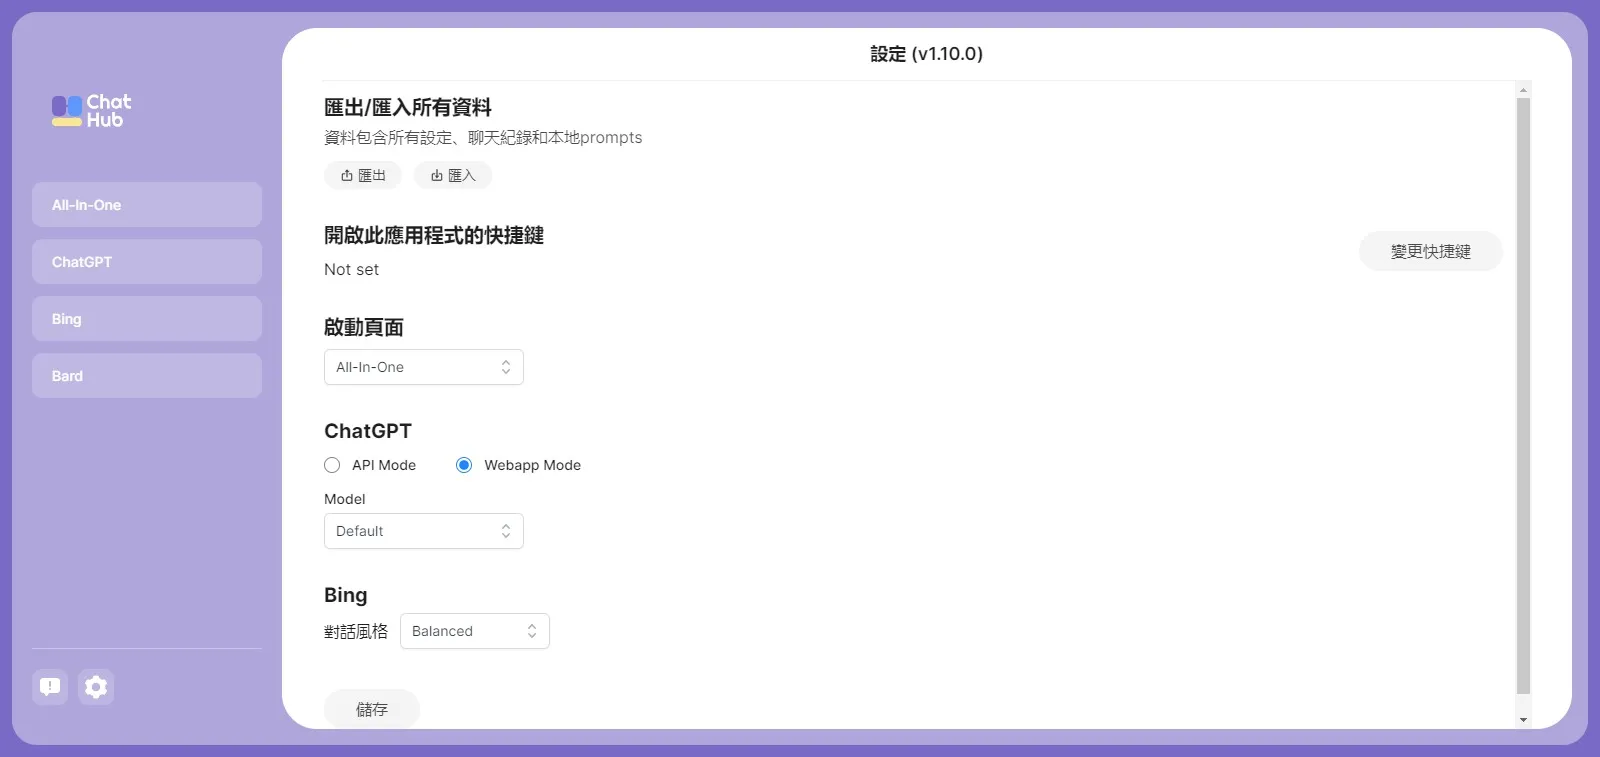Open the startup page All-In-One dropdown
This screenshot has width=1600, height=757.
(x=424, y=367)
